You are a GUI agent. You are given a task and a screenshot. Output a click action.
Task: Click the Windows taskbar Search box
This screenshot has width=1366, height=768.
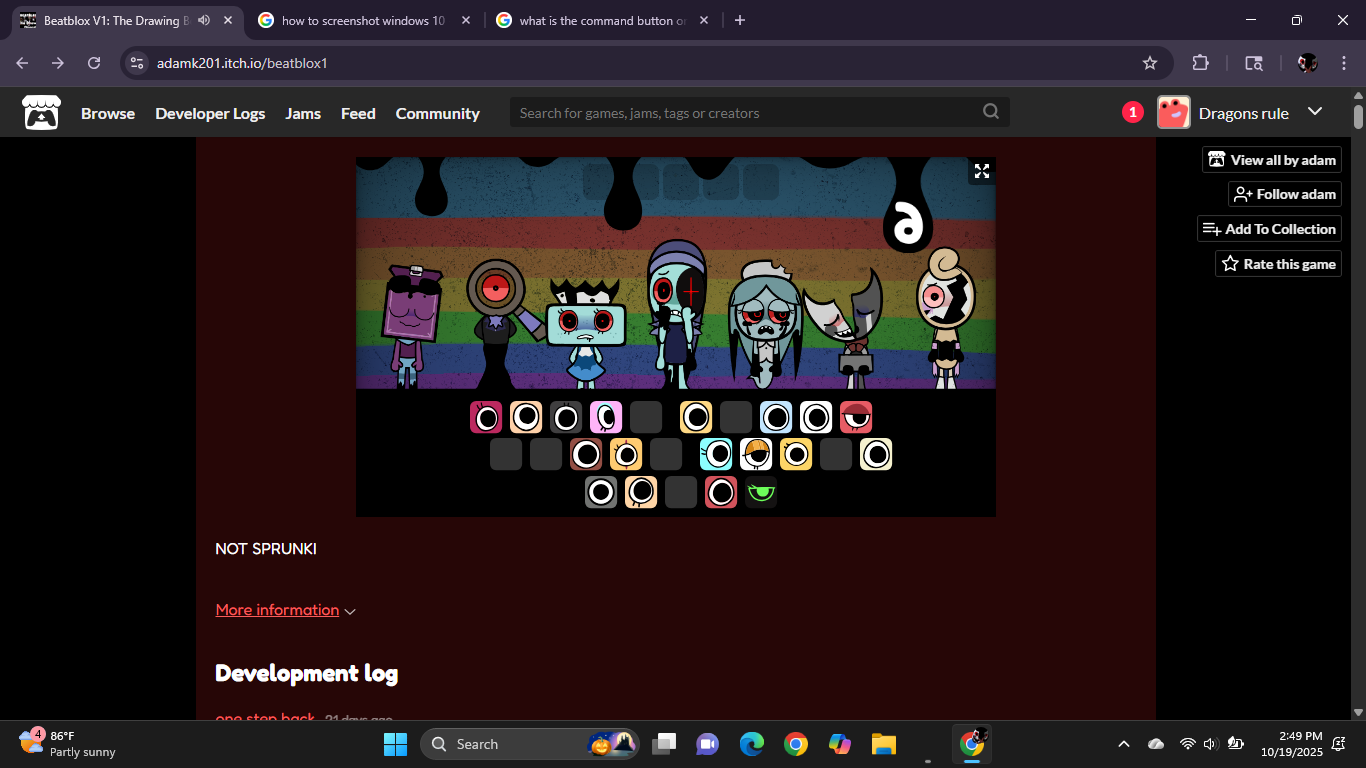click(x=530, y=744)
